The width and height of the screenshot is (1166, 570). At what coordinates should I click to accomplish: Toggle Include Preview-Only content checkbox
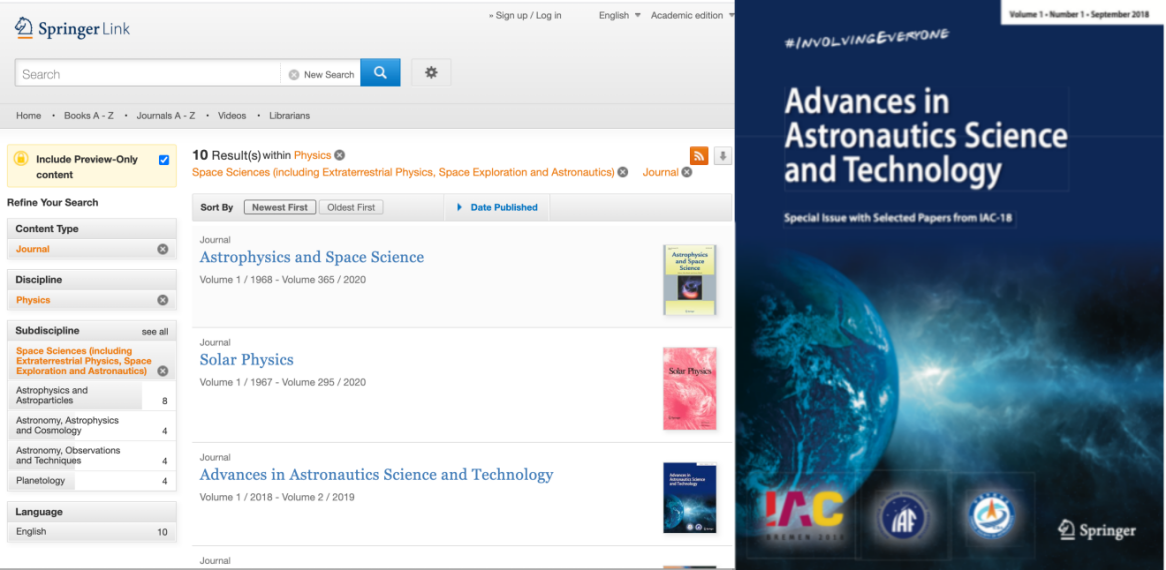164,160
